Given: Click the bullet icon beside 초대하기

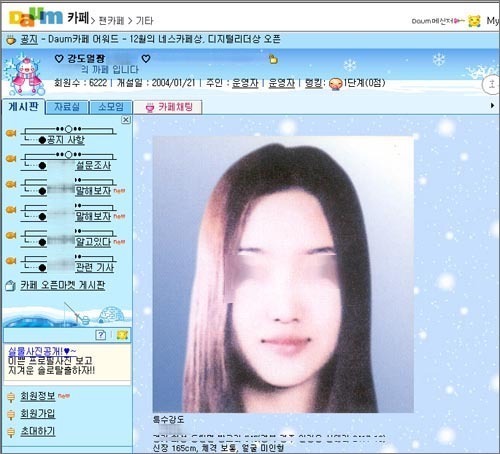Looking at the screenshot, I should [x=11, y=432].
